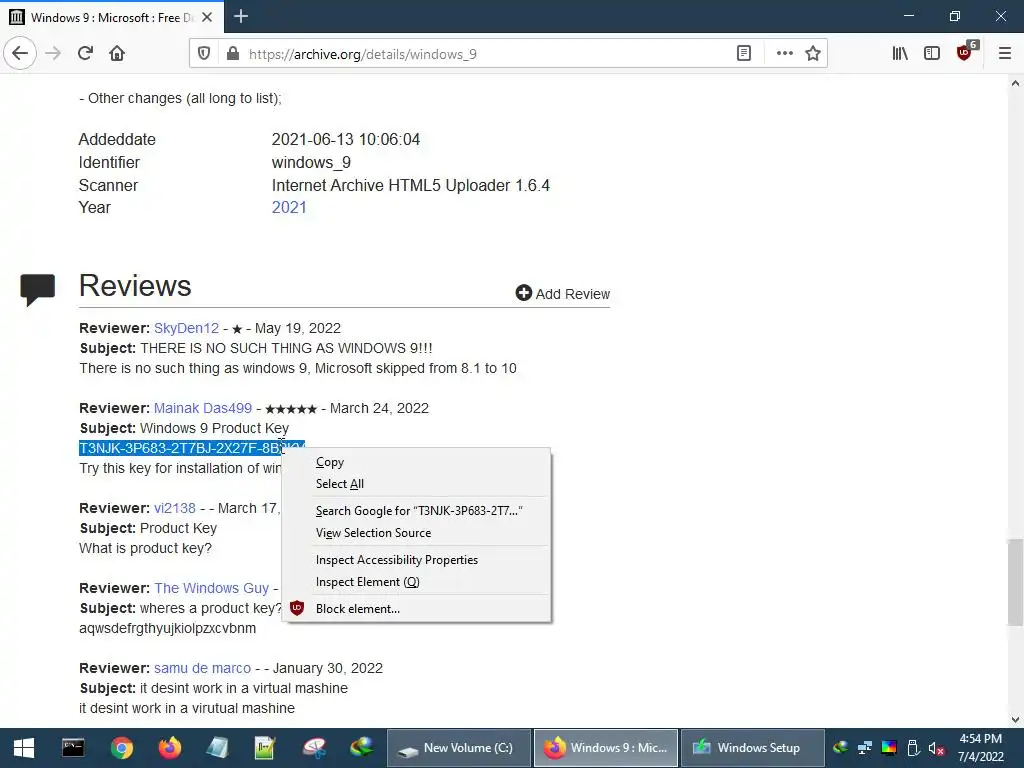Image resolution: width=1024 pixels, height=768 pixels.
Task: Open page actions three-dot menu
Action: point(784,54)
